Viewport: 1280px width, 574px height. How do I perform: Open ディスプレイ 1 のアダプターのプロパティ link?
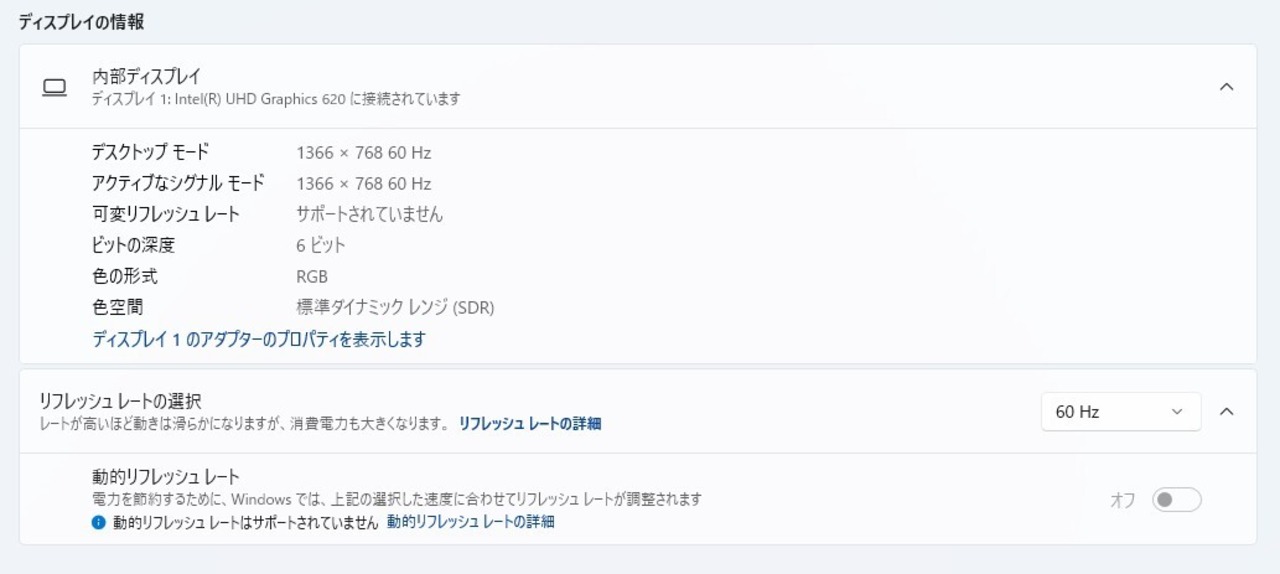coord(259,339)
